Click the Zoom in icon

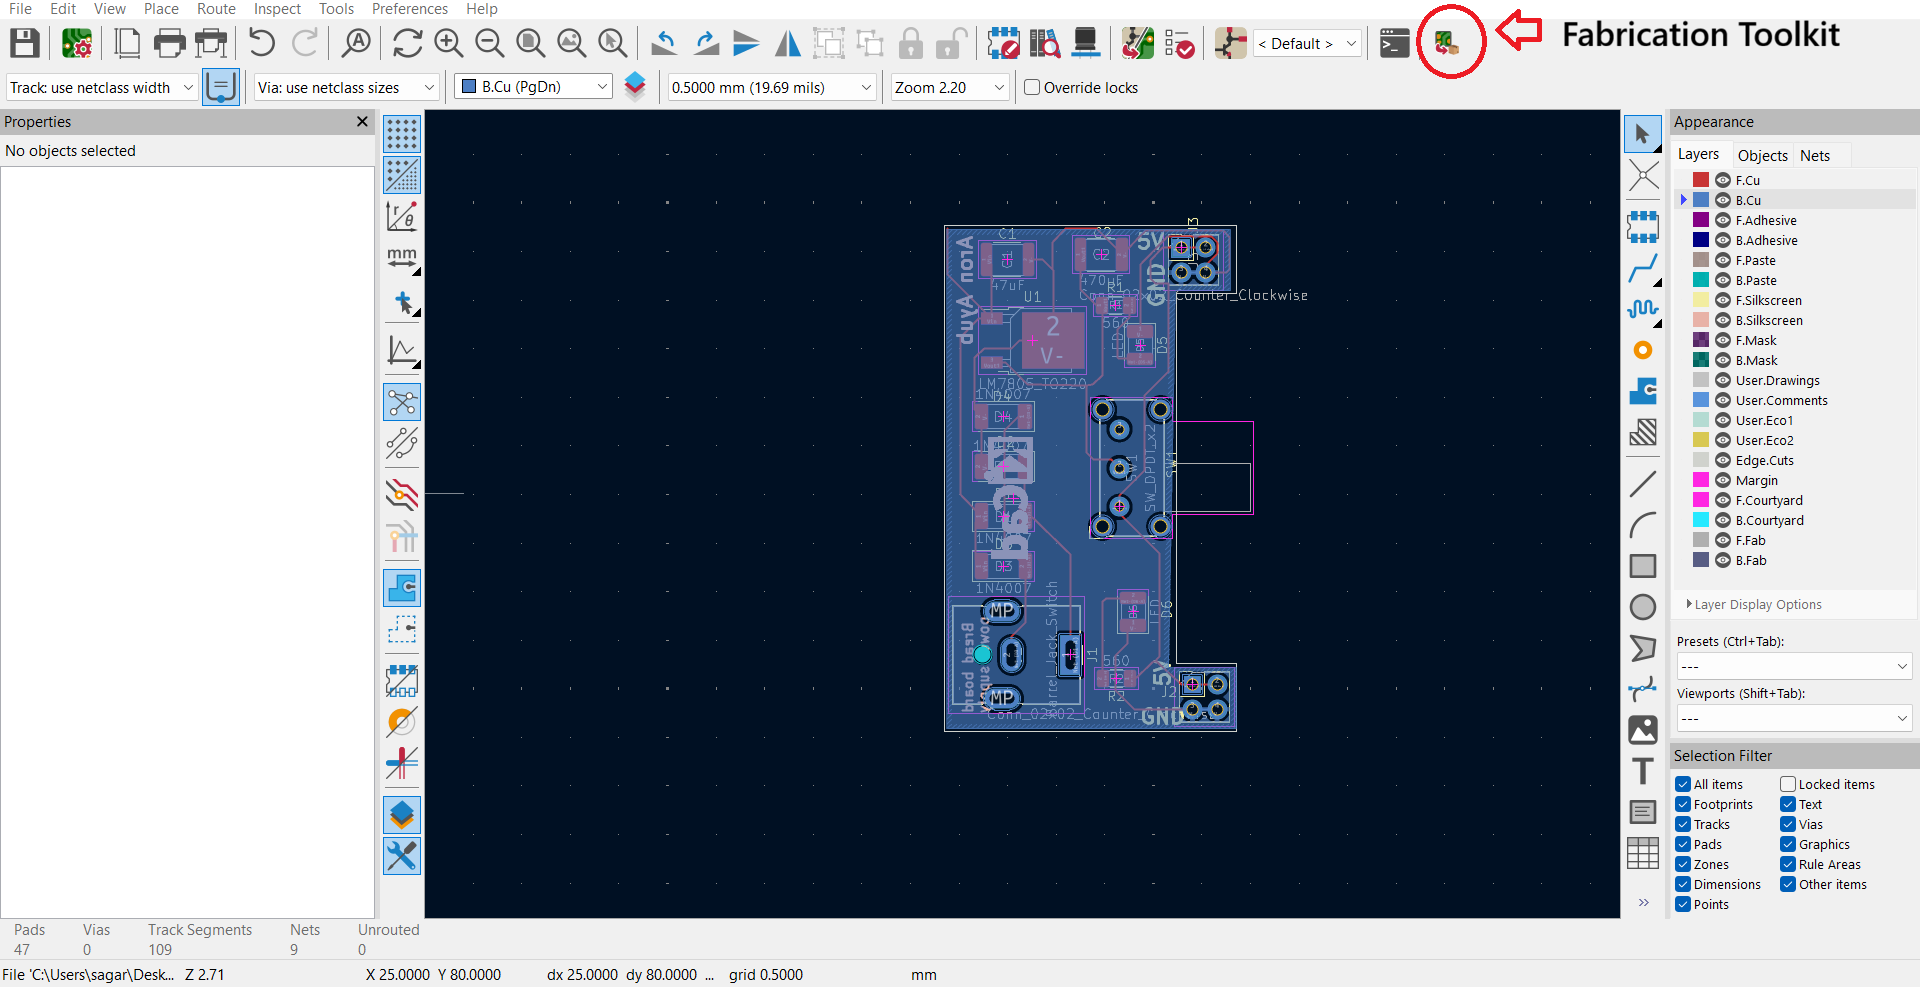tap(449, 43)
